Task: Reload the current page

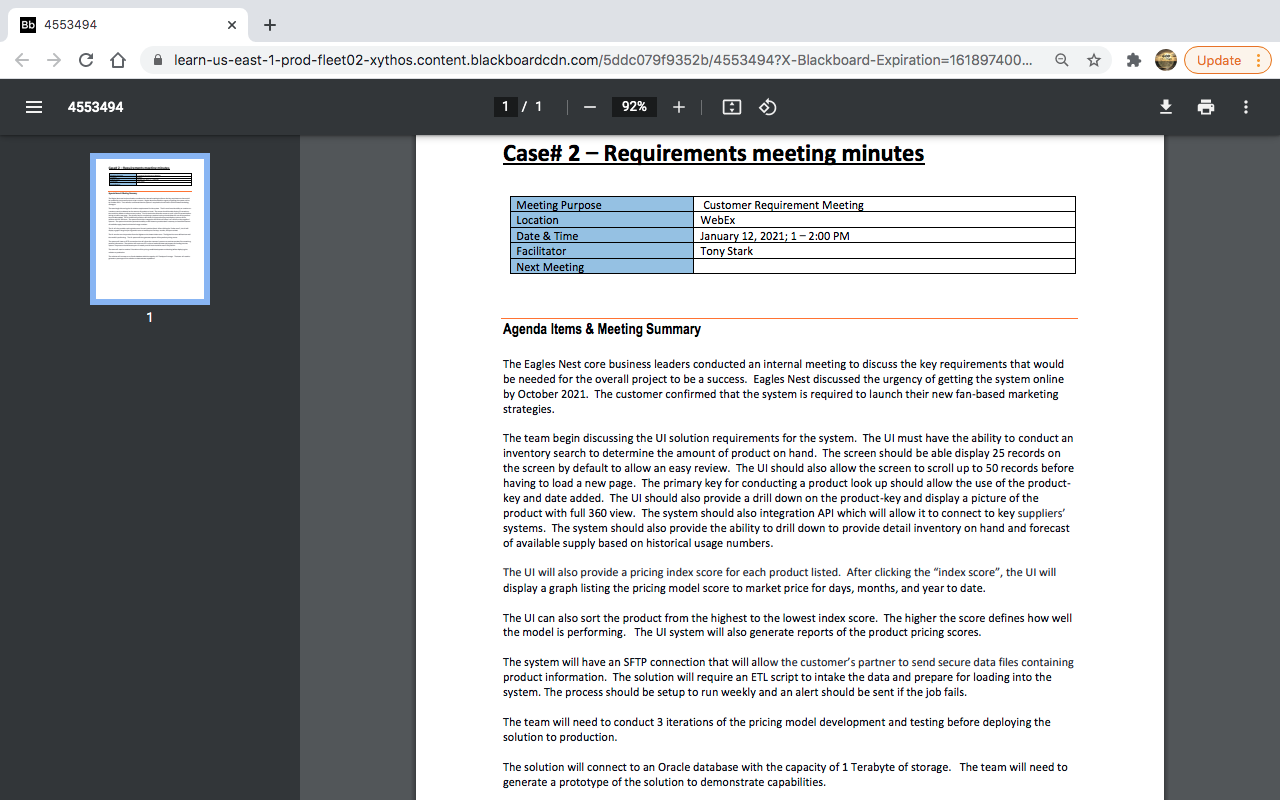Action: click(x=85, y=60)
